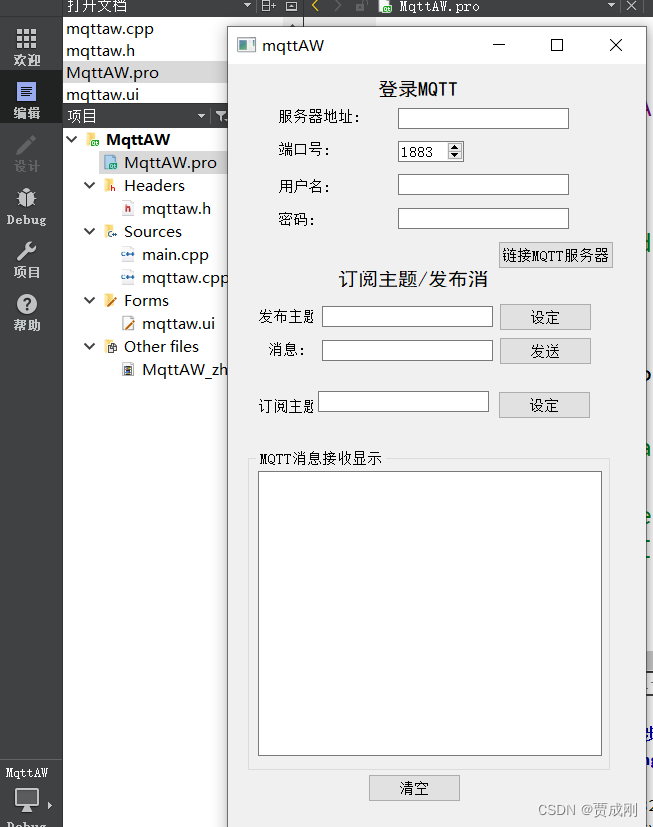653x827 pixels.
Task: Click the 发送 send button
Action: 545,351
